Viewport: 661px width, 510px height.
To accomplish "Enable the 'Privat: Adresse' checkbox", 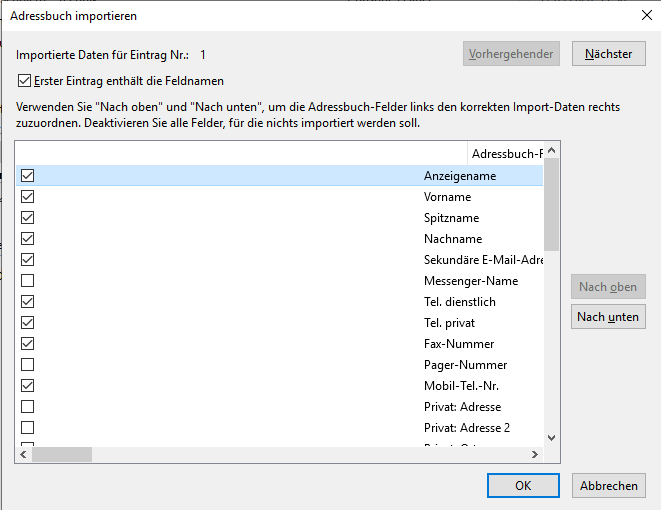I will click(x=27, y=407).
